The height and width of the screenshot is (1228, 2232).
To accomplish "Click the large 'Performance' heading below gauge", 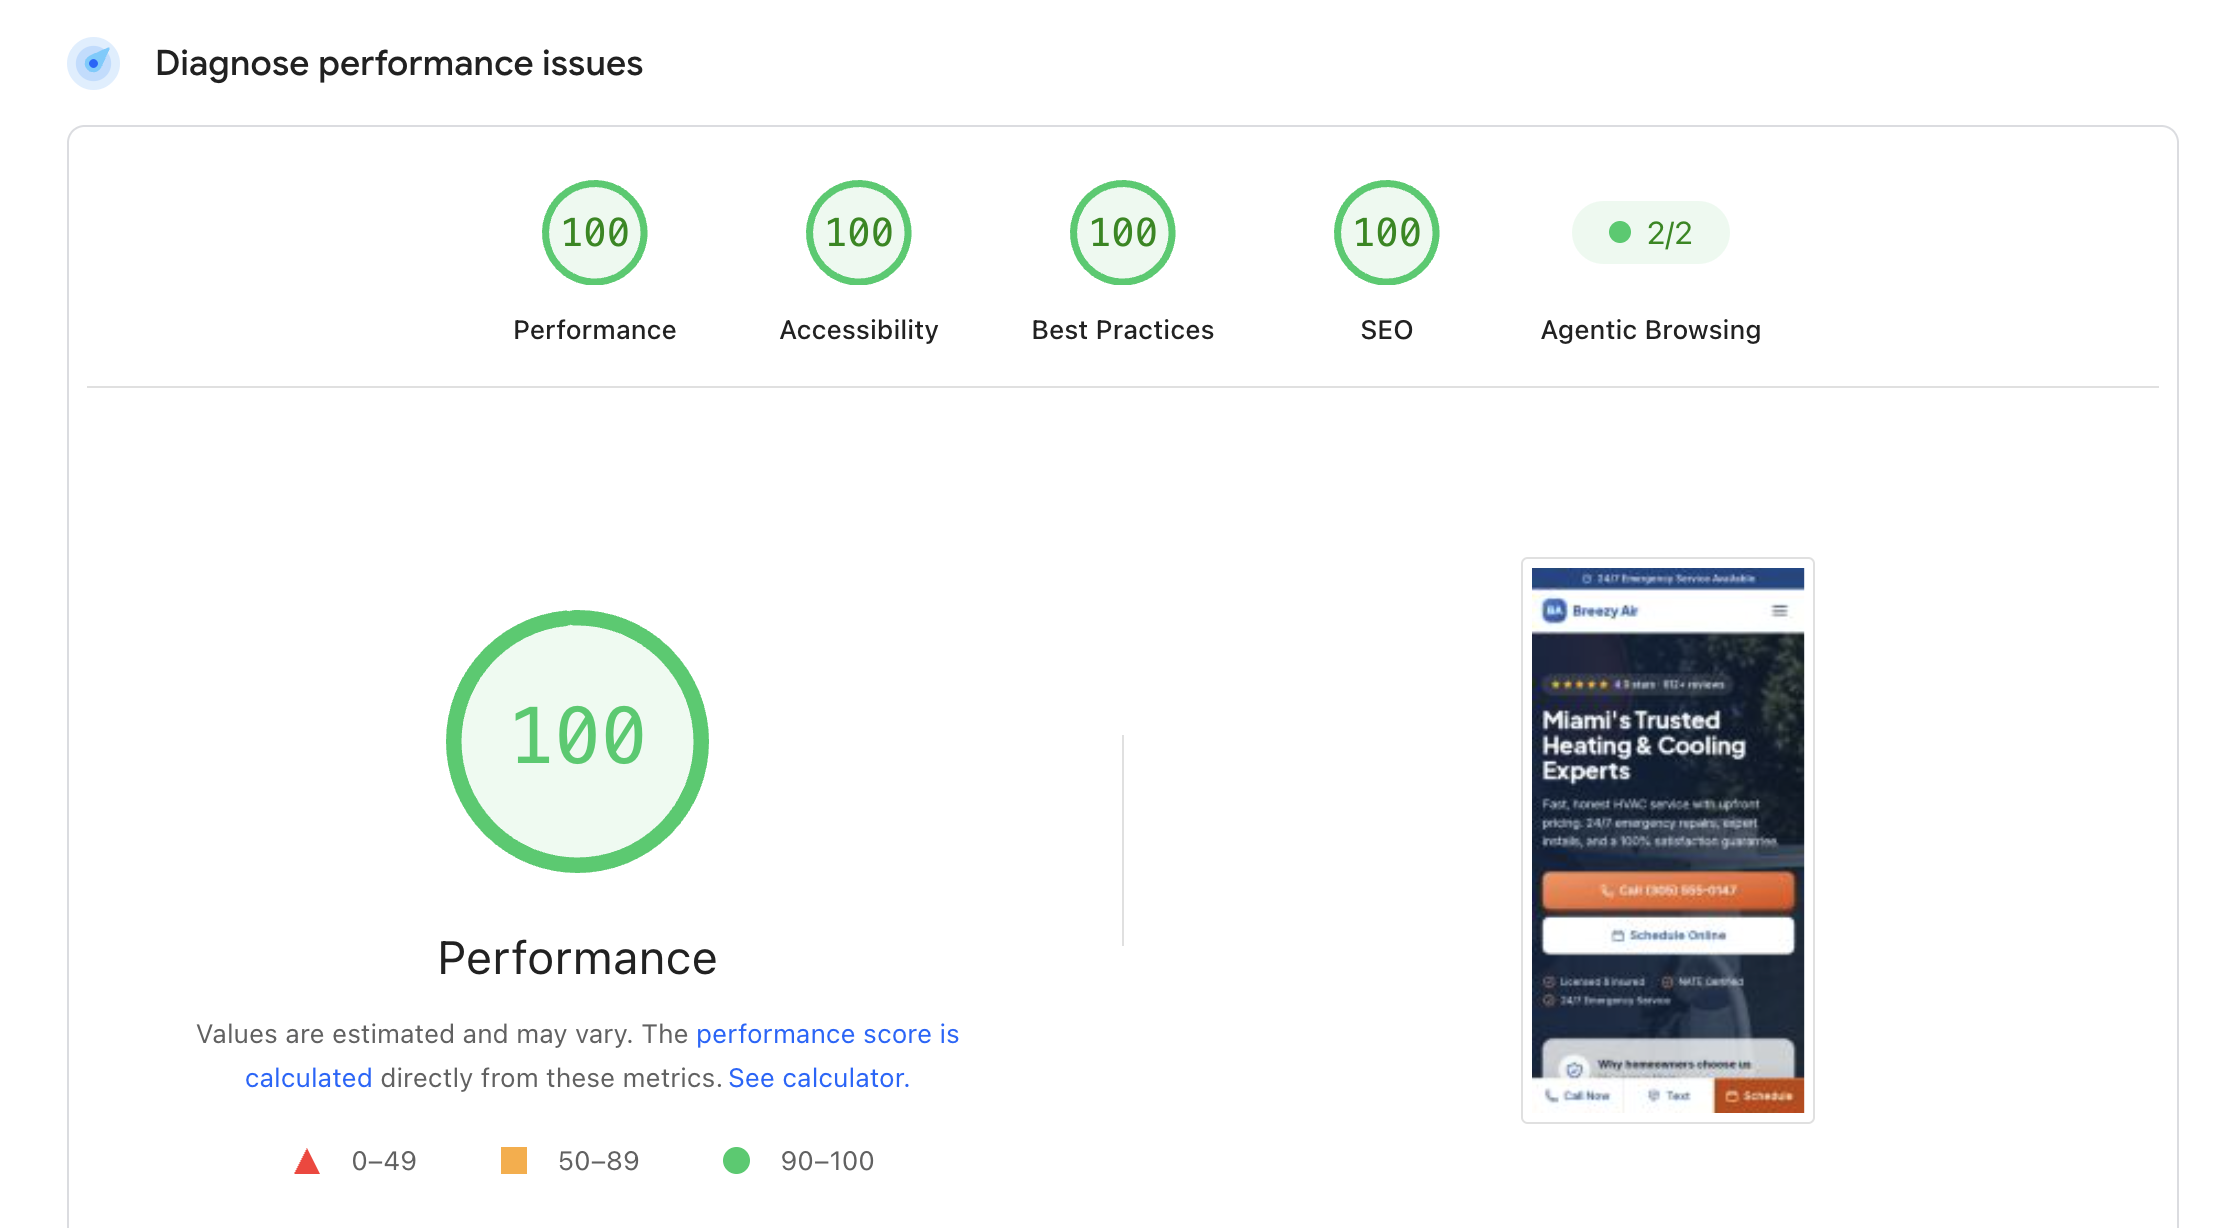I will point(578,958).
